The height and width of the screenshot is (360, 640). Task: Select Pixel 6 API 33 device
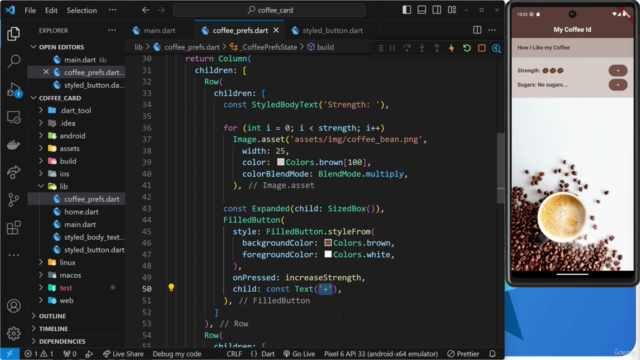point(381,353)
